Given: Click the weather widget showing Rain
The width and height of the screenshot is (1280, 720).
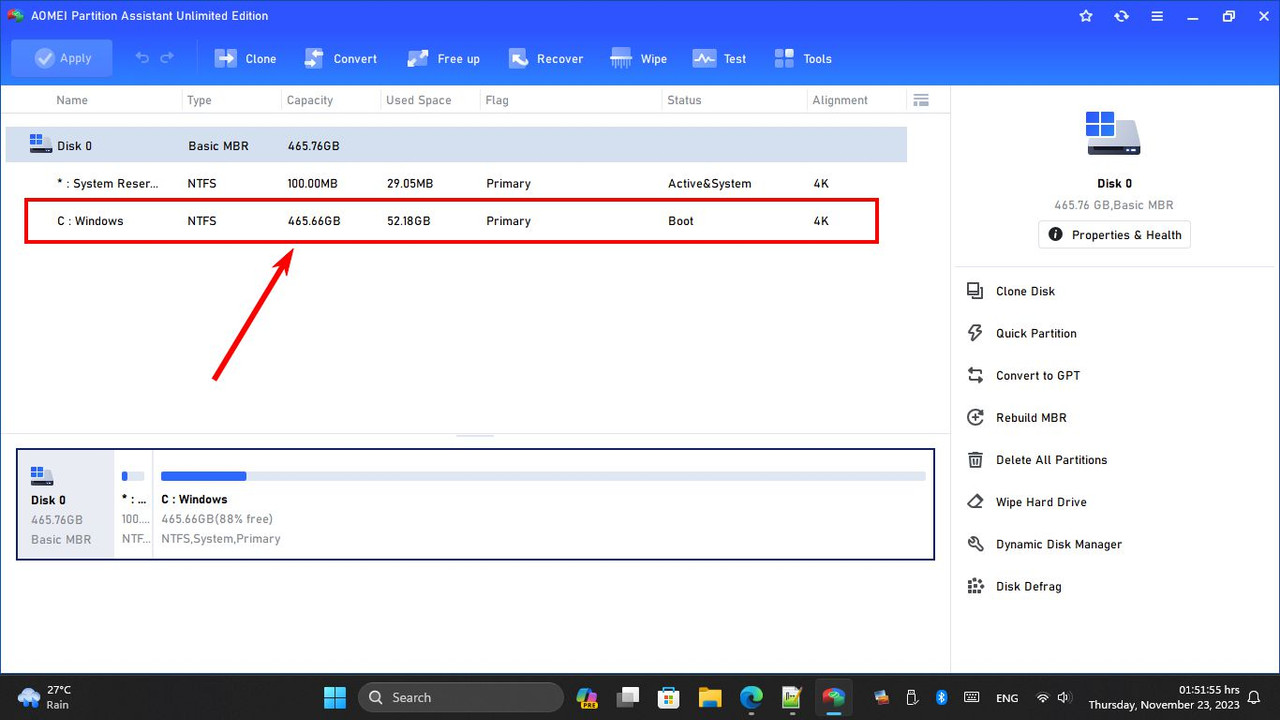Looking at the screenshot, I should [x=45, y=697].
